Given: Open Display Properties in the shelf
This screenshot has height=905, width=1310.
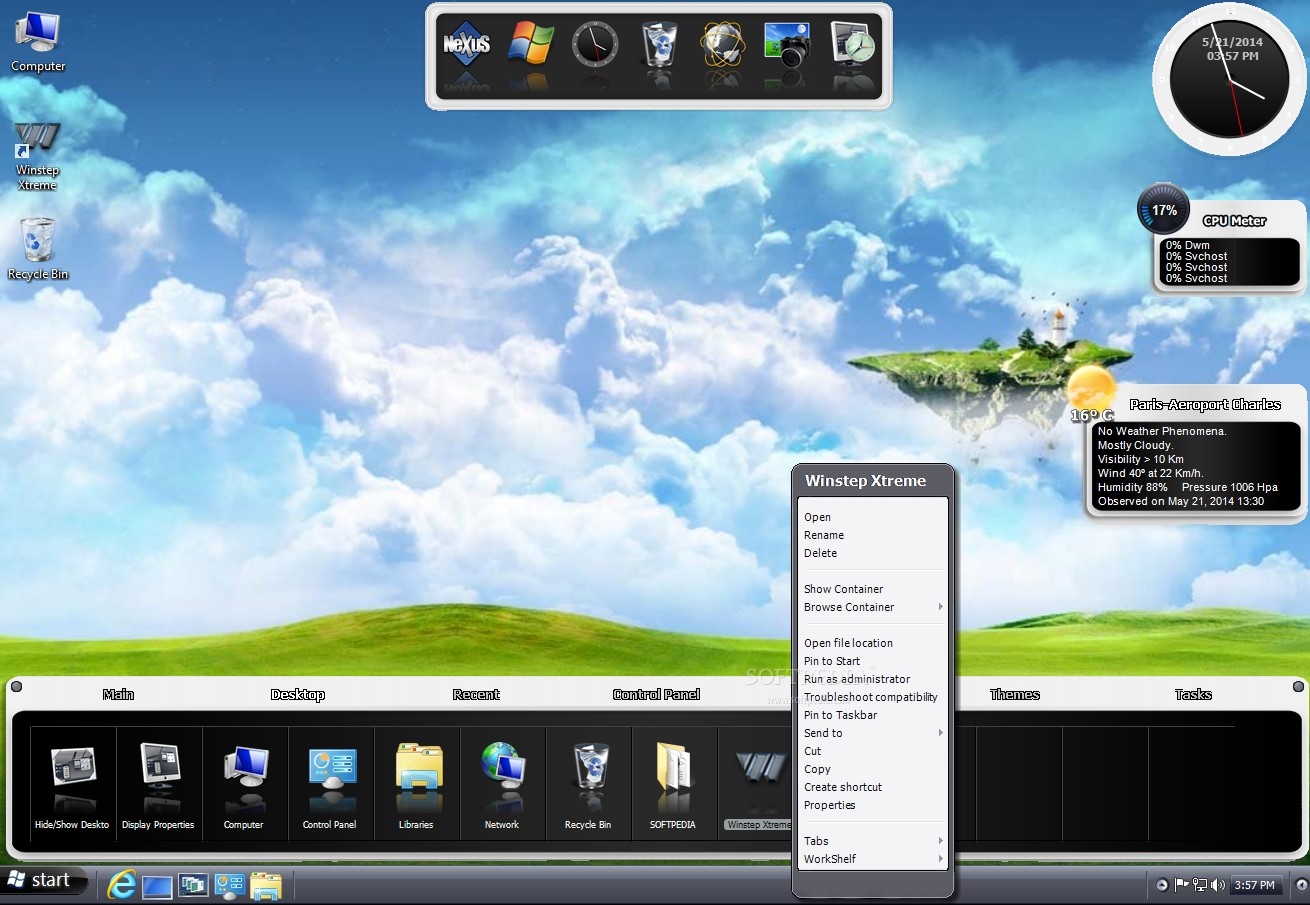Looking at the screenshot, I should click(x=158, y=787).
